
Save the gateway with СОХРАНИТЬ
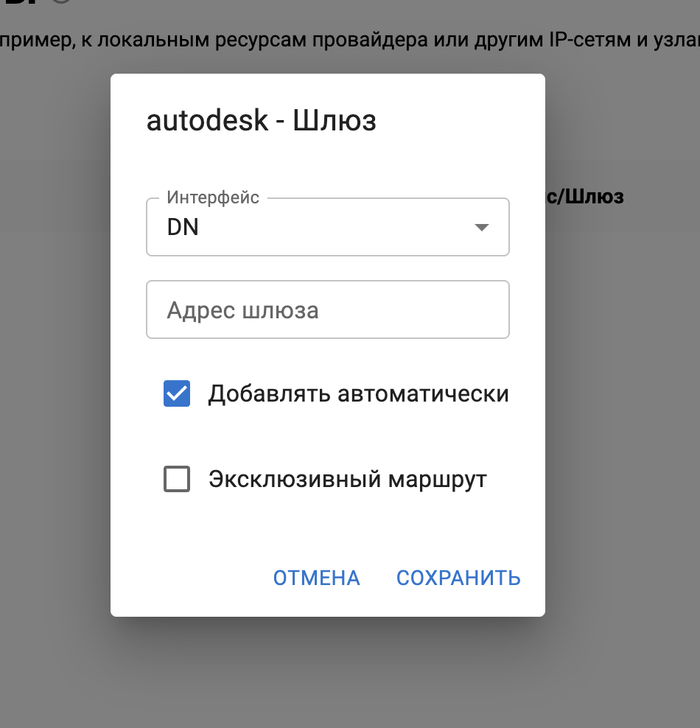click(x=458, y=578)
